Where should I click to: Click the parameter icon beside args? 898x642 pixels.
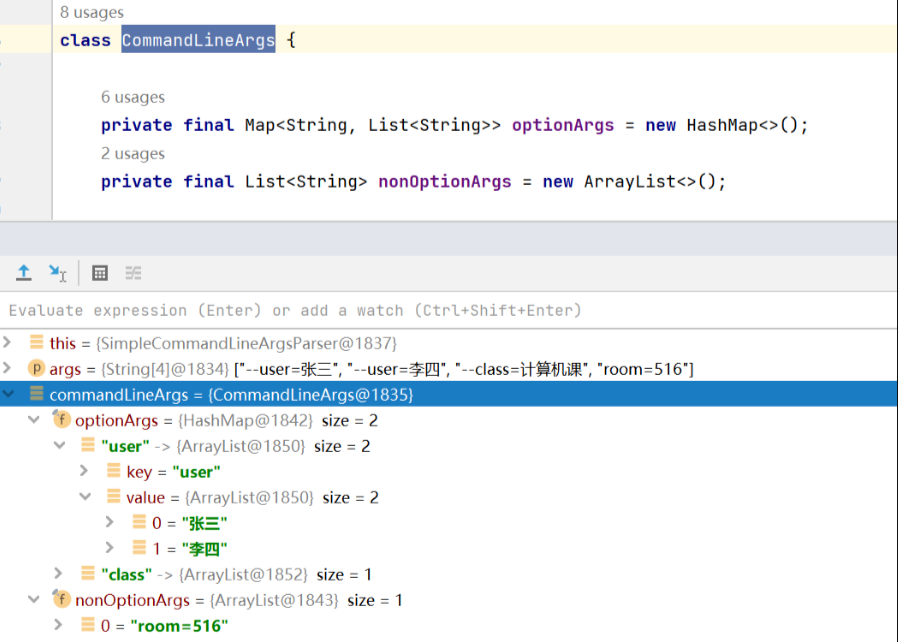[x=37, y=369]
